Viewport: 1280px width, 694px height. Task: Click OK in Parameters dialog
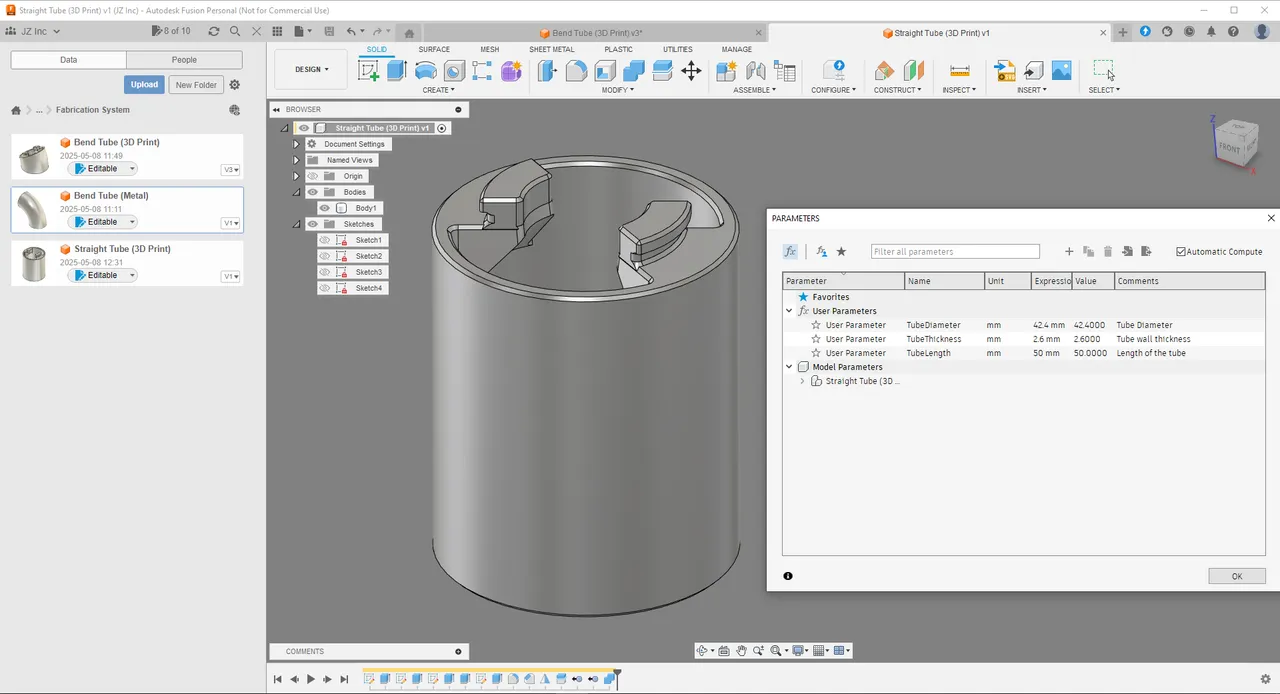[1237, 576]
